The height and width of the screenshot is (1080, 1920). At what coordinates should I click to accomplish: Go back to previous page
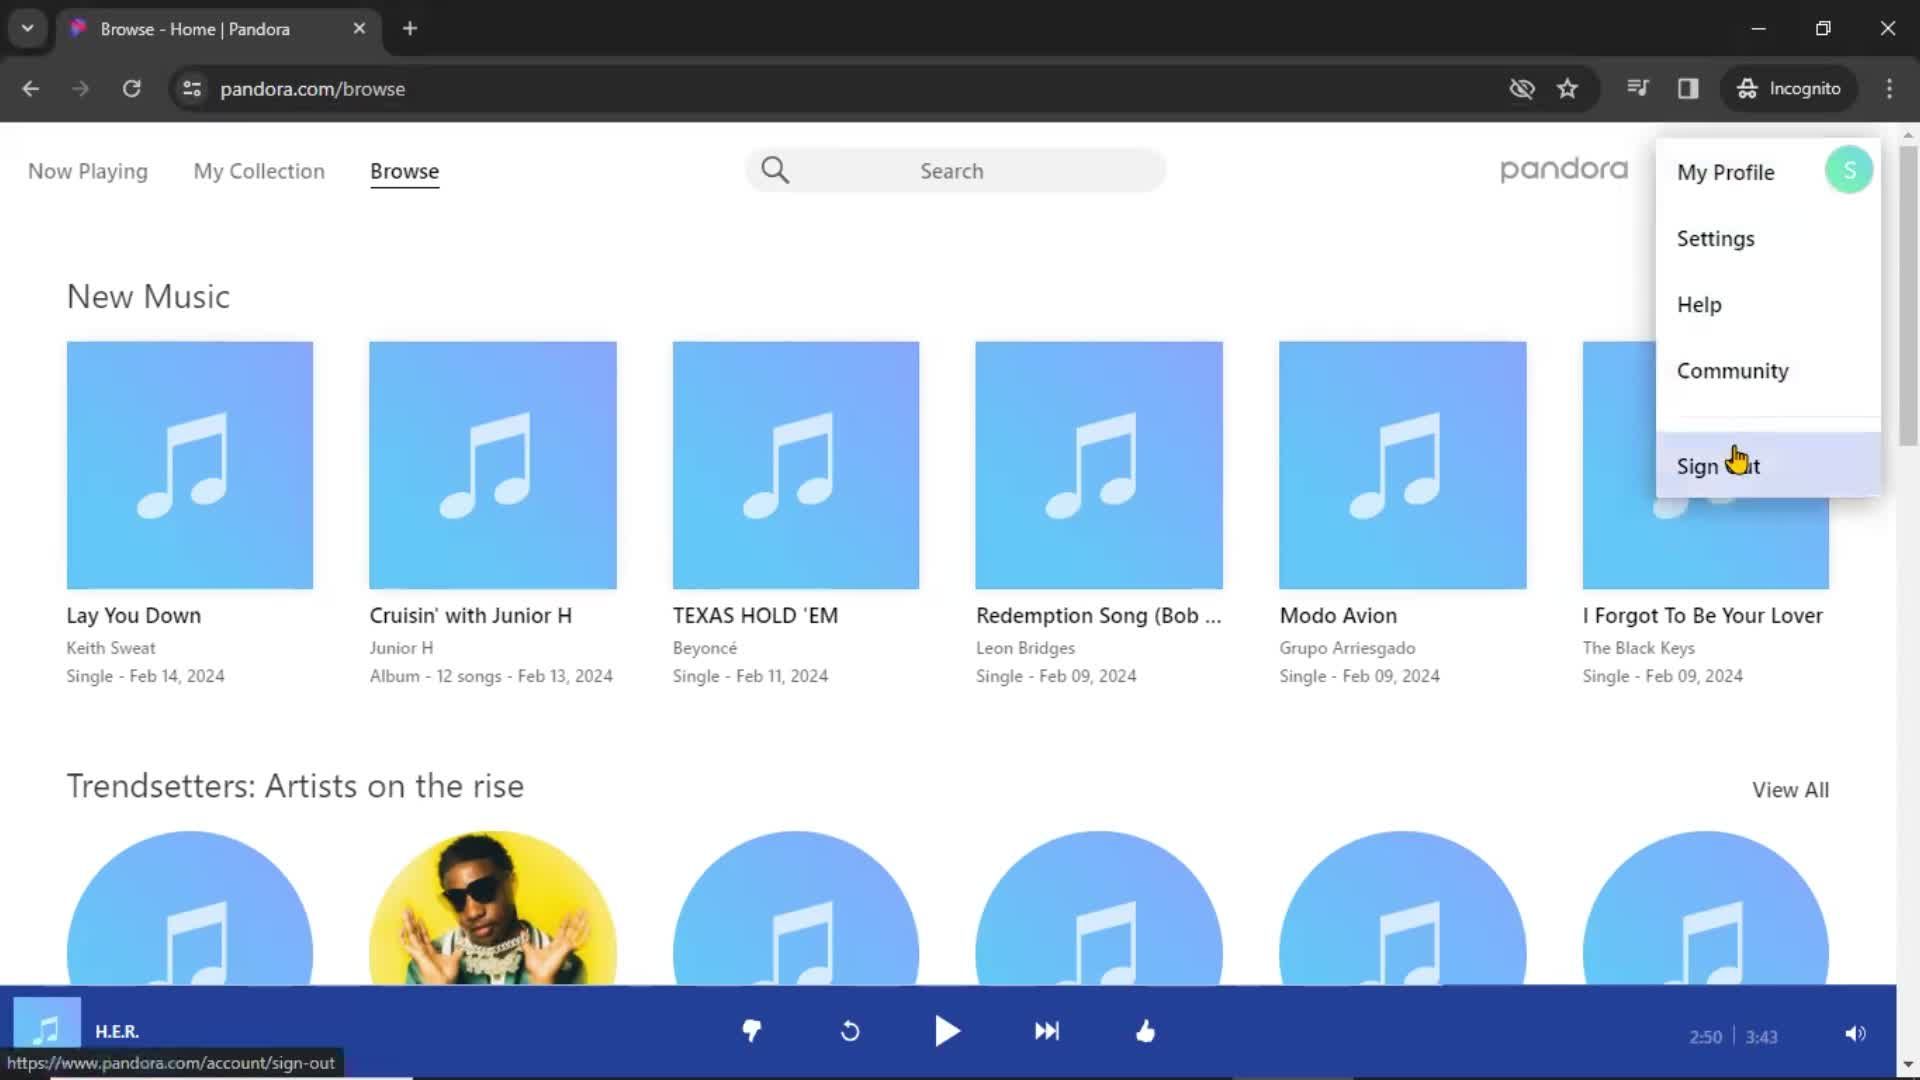tap(31, 88)
